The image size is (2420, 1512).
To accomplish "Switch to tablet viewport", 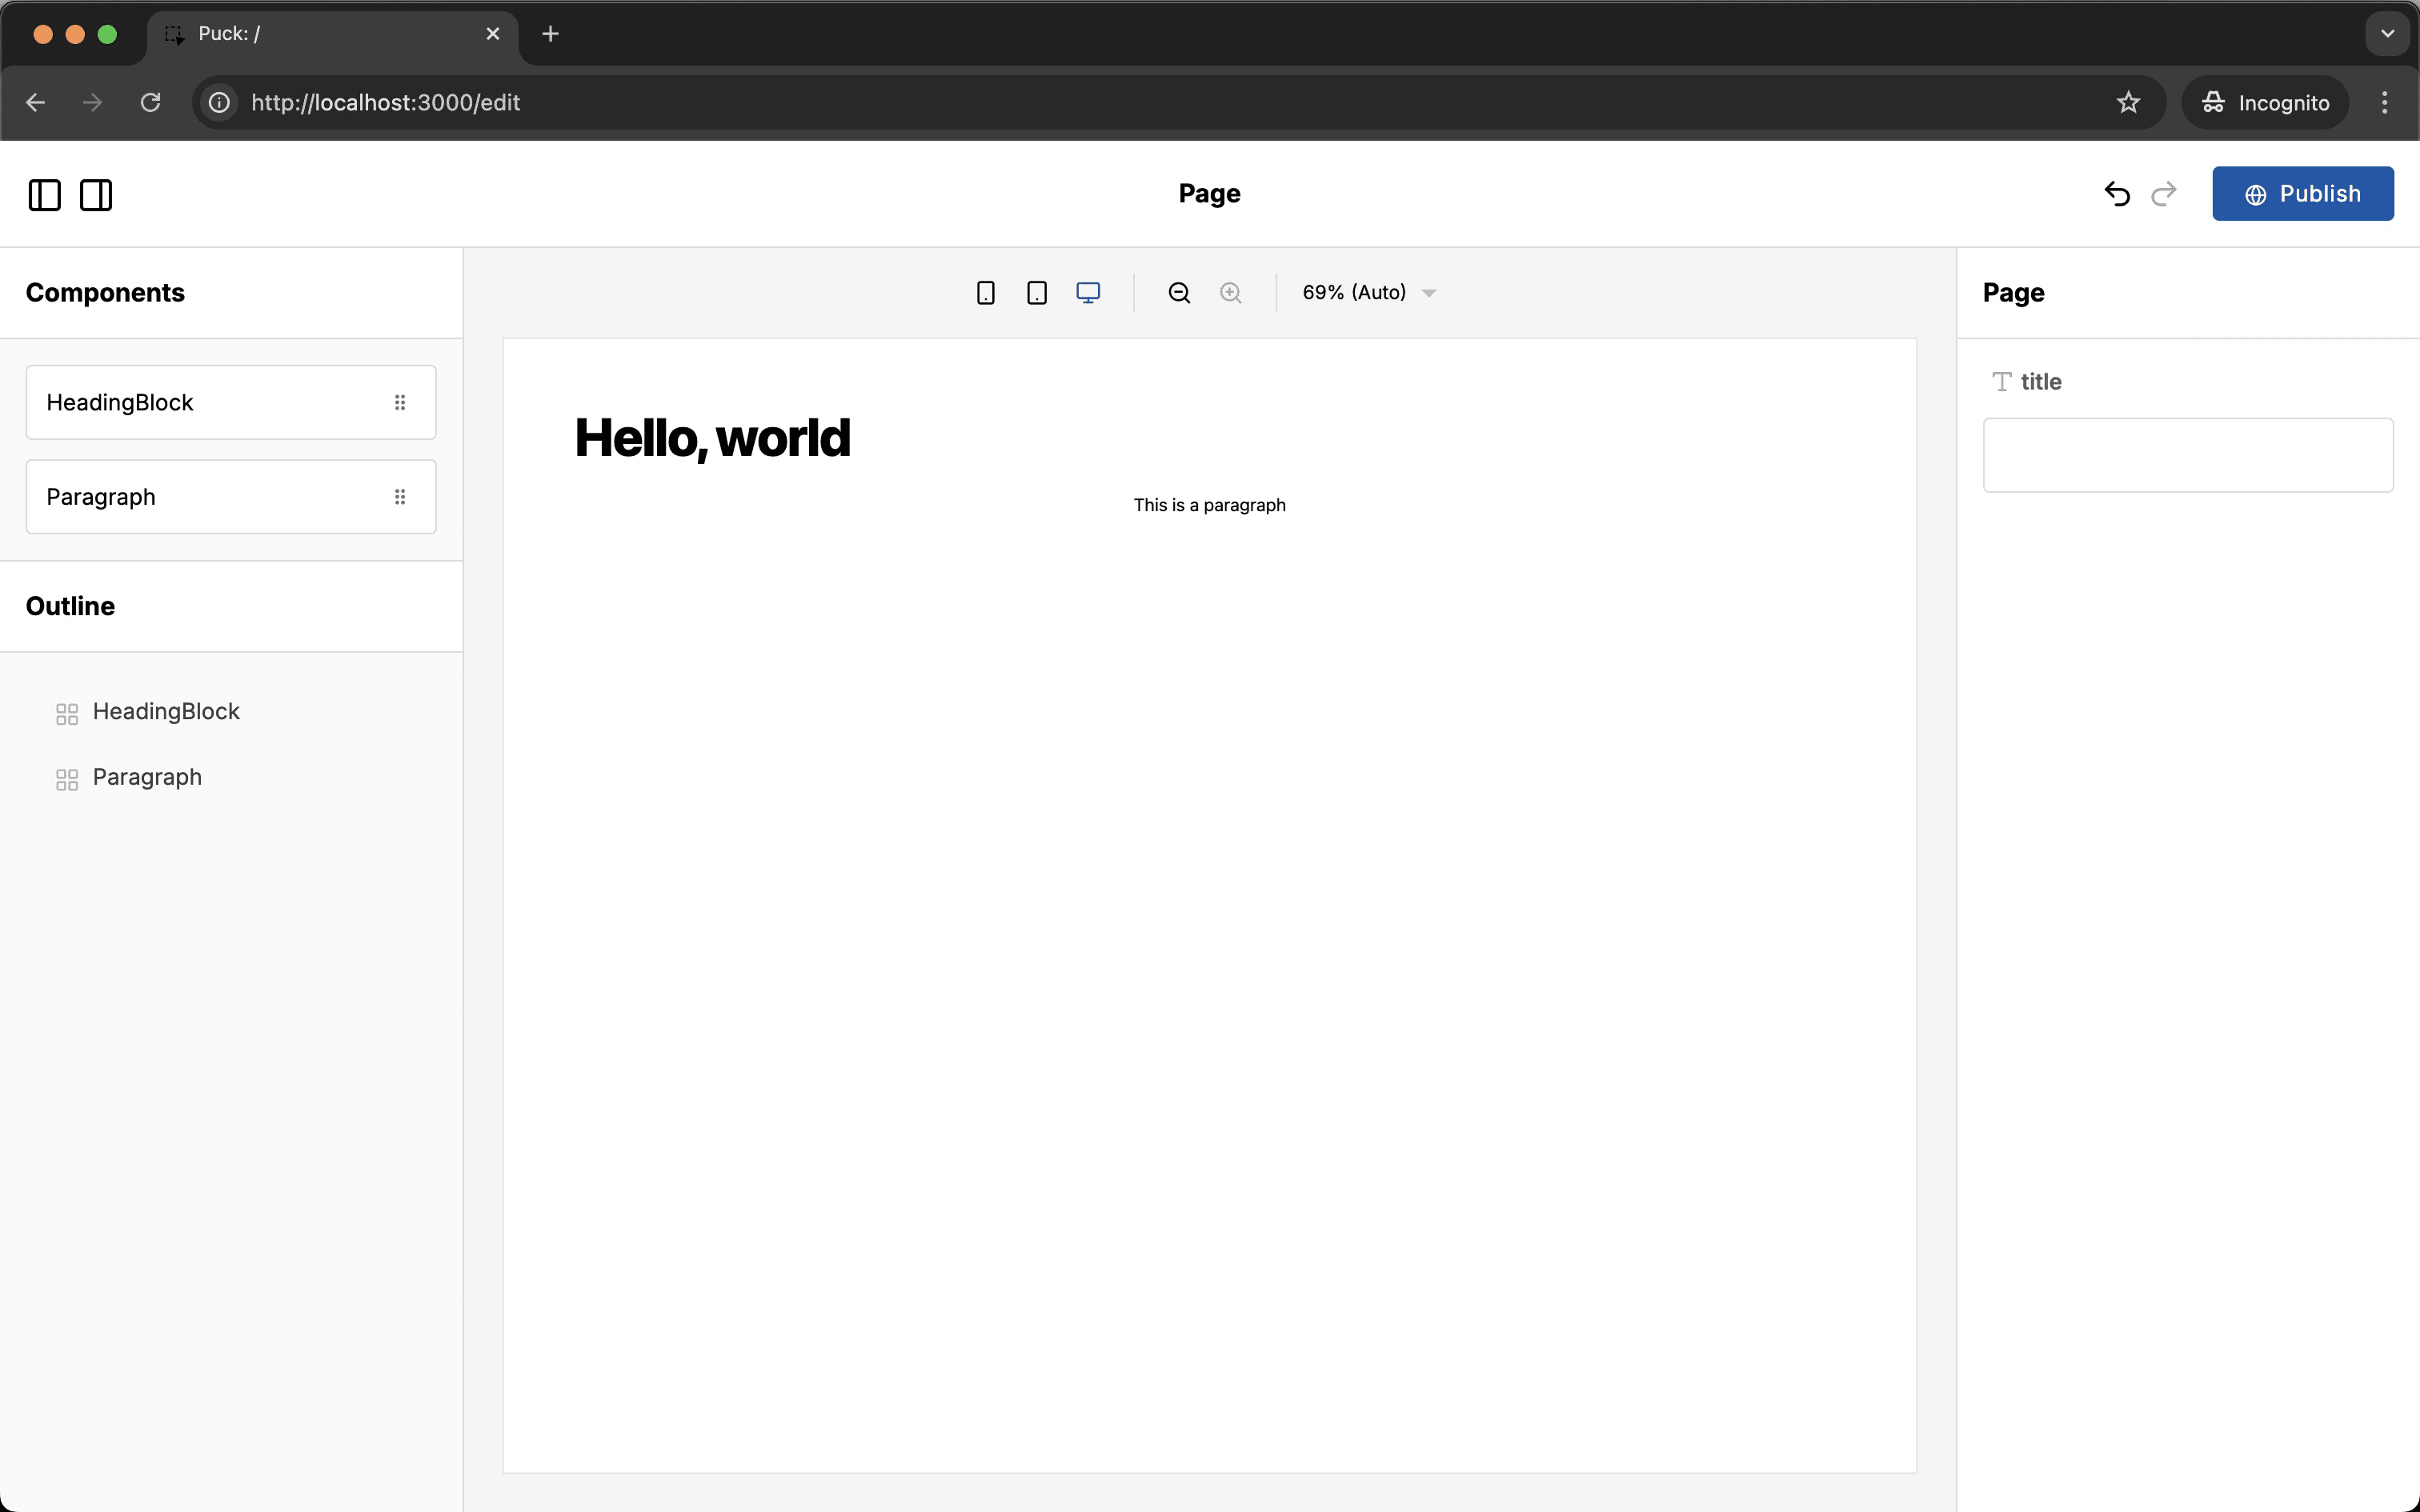I will click(1037, 293).
